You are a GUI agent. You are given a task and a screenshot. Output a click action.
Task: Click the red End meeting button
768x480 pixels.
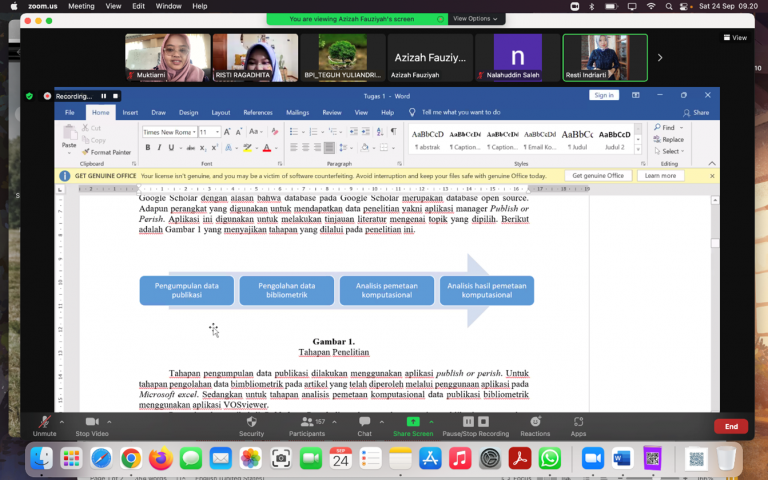coord(731,426)
